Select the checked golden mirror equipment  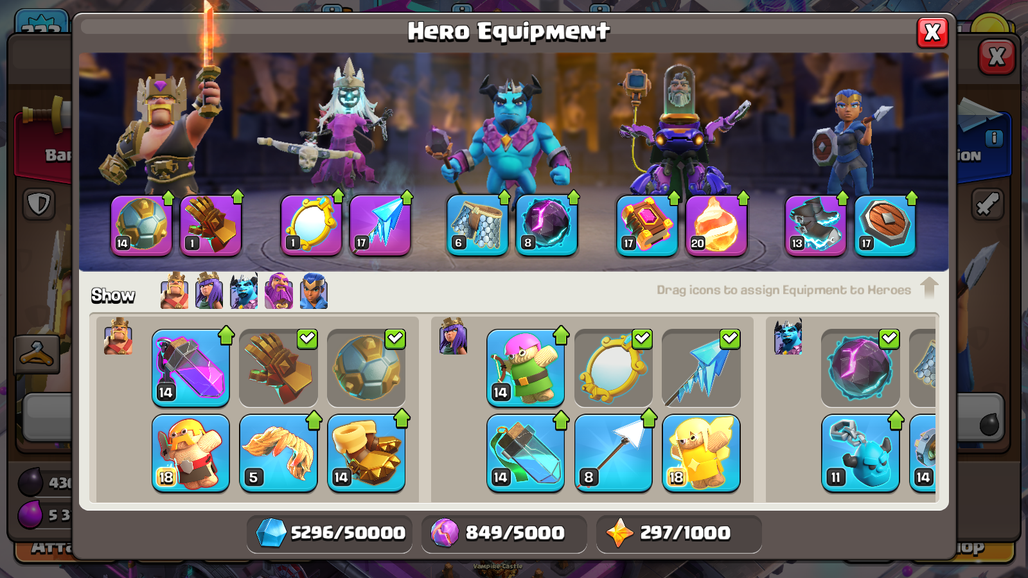pyautogui.click(x=614, y=368)
